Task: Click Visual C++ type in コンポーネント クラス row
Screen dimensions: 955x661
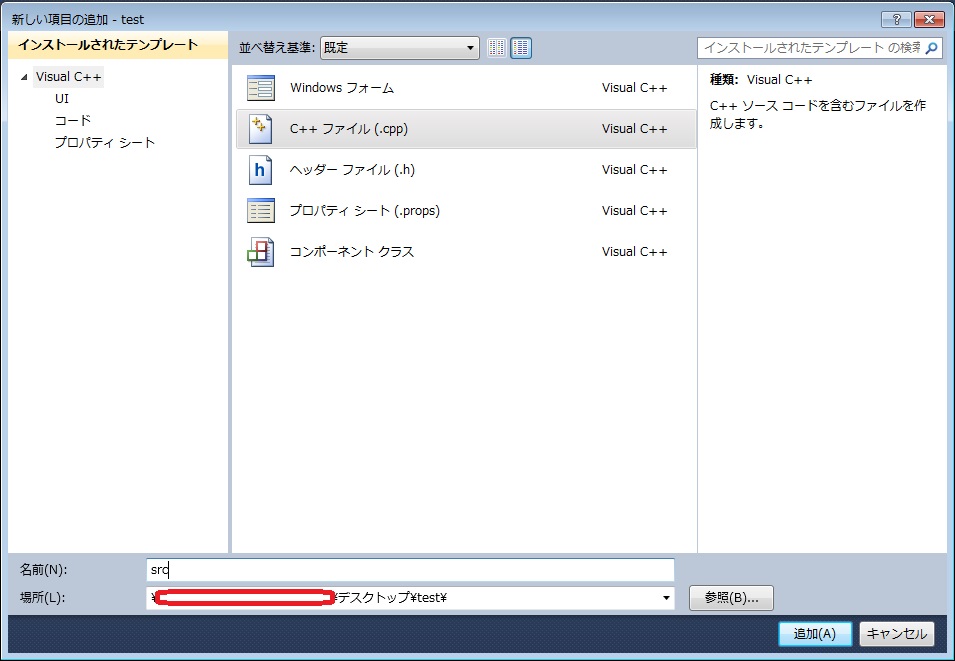Action: point(635,252)
